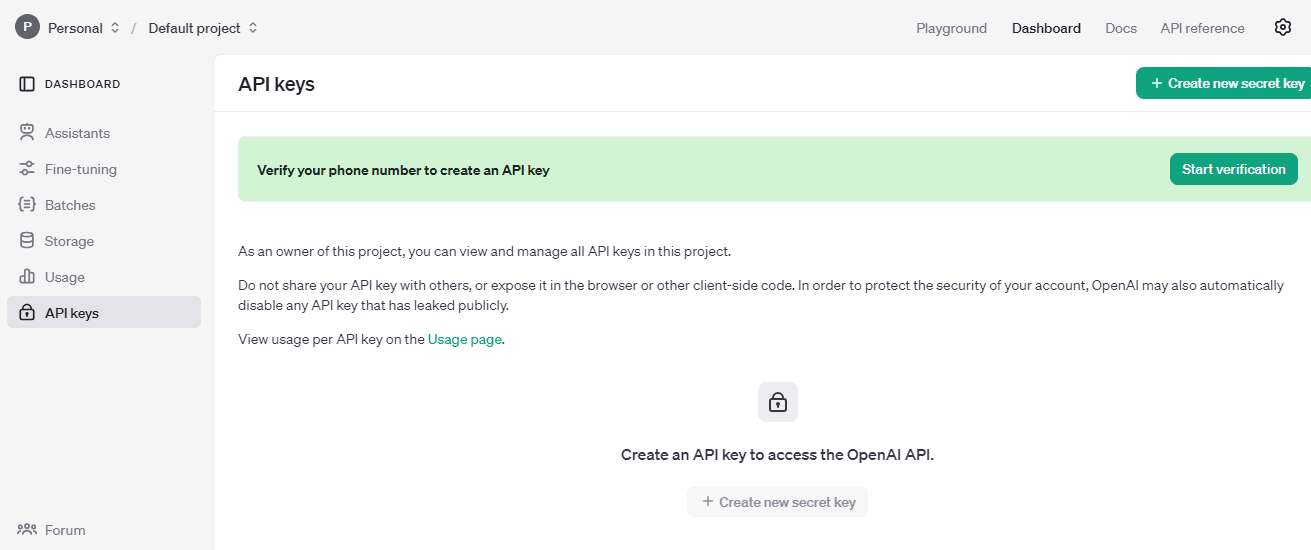This screenshot has height=550, width=1311.
Task: Click the green Create new secret key button
Action: [1226, 83]
